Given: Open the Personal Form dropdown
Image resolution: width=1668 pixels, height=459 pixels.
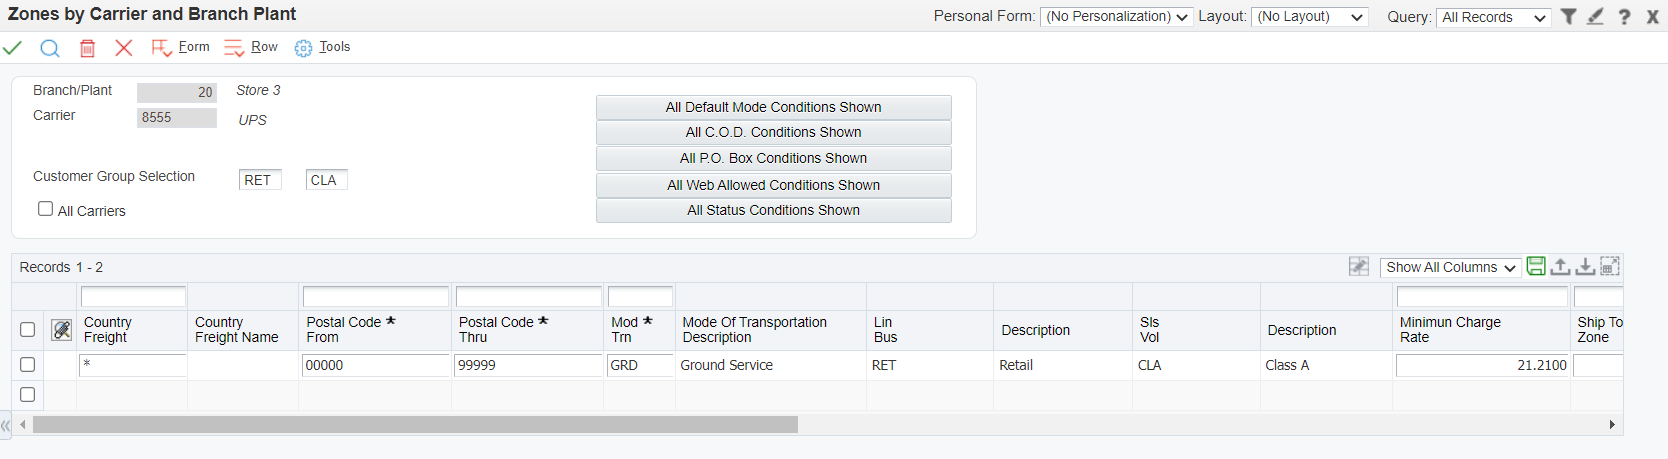Looking at the screenshot, I should point(1116,17).
